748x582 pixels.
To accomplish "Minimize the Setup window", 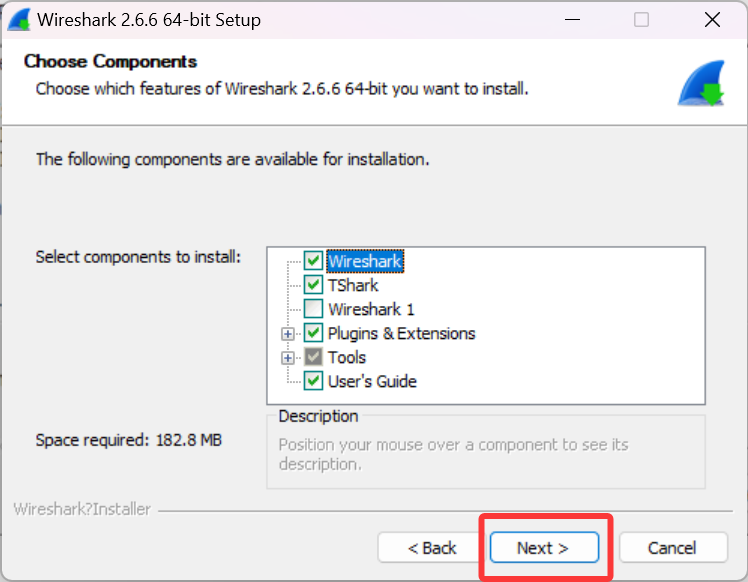I will pyautogui.click(x=572, y=20).
